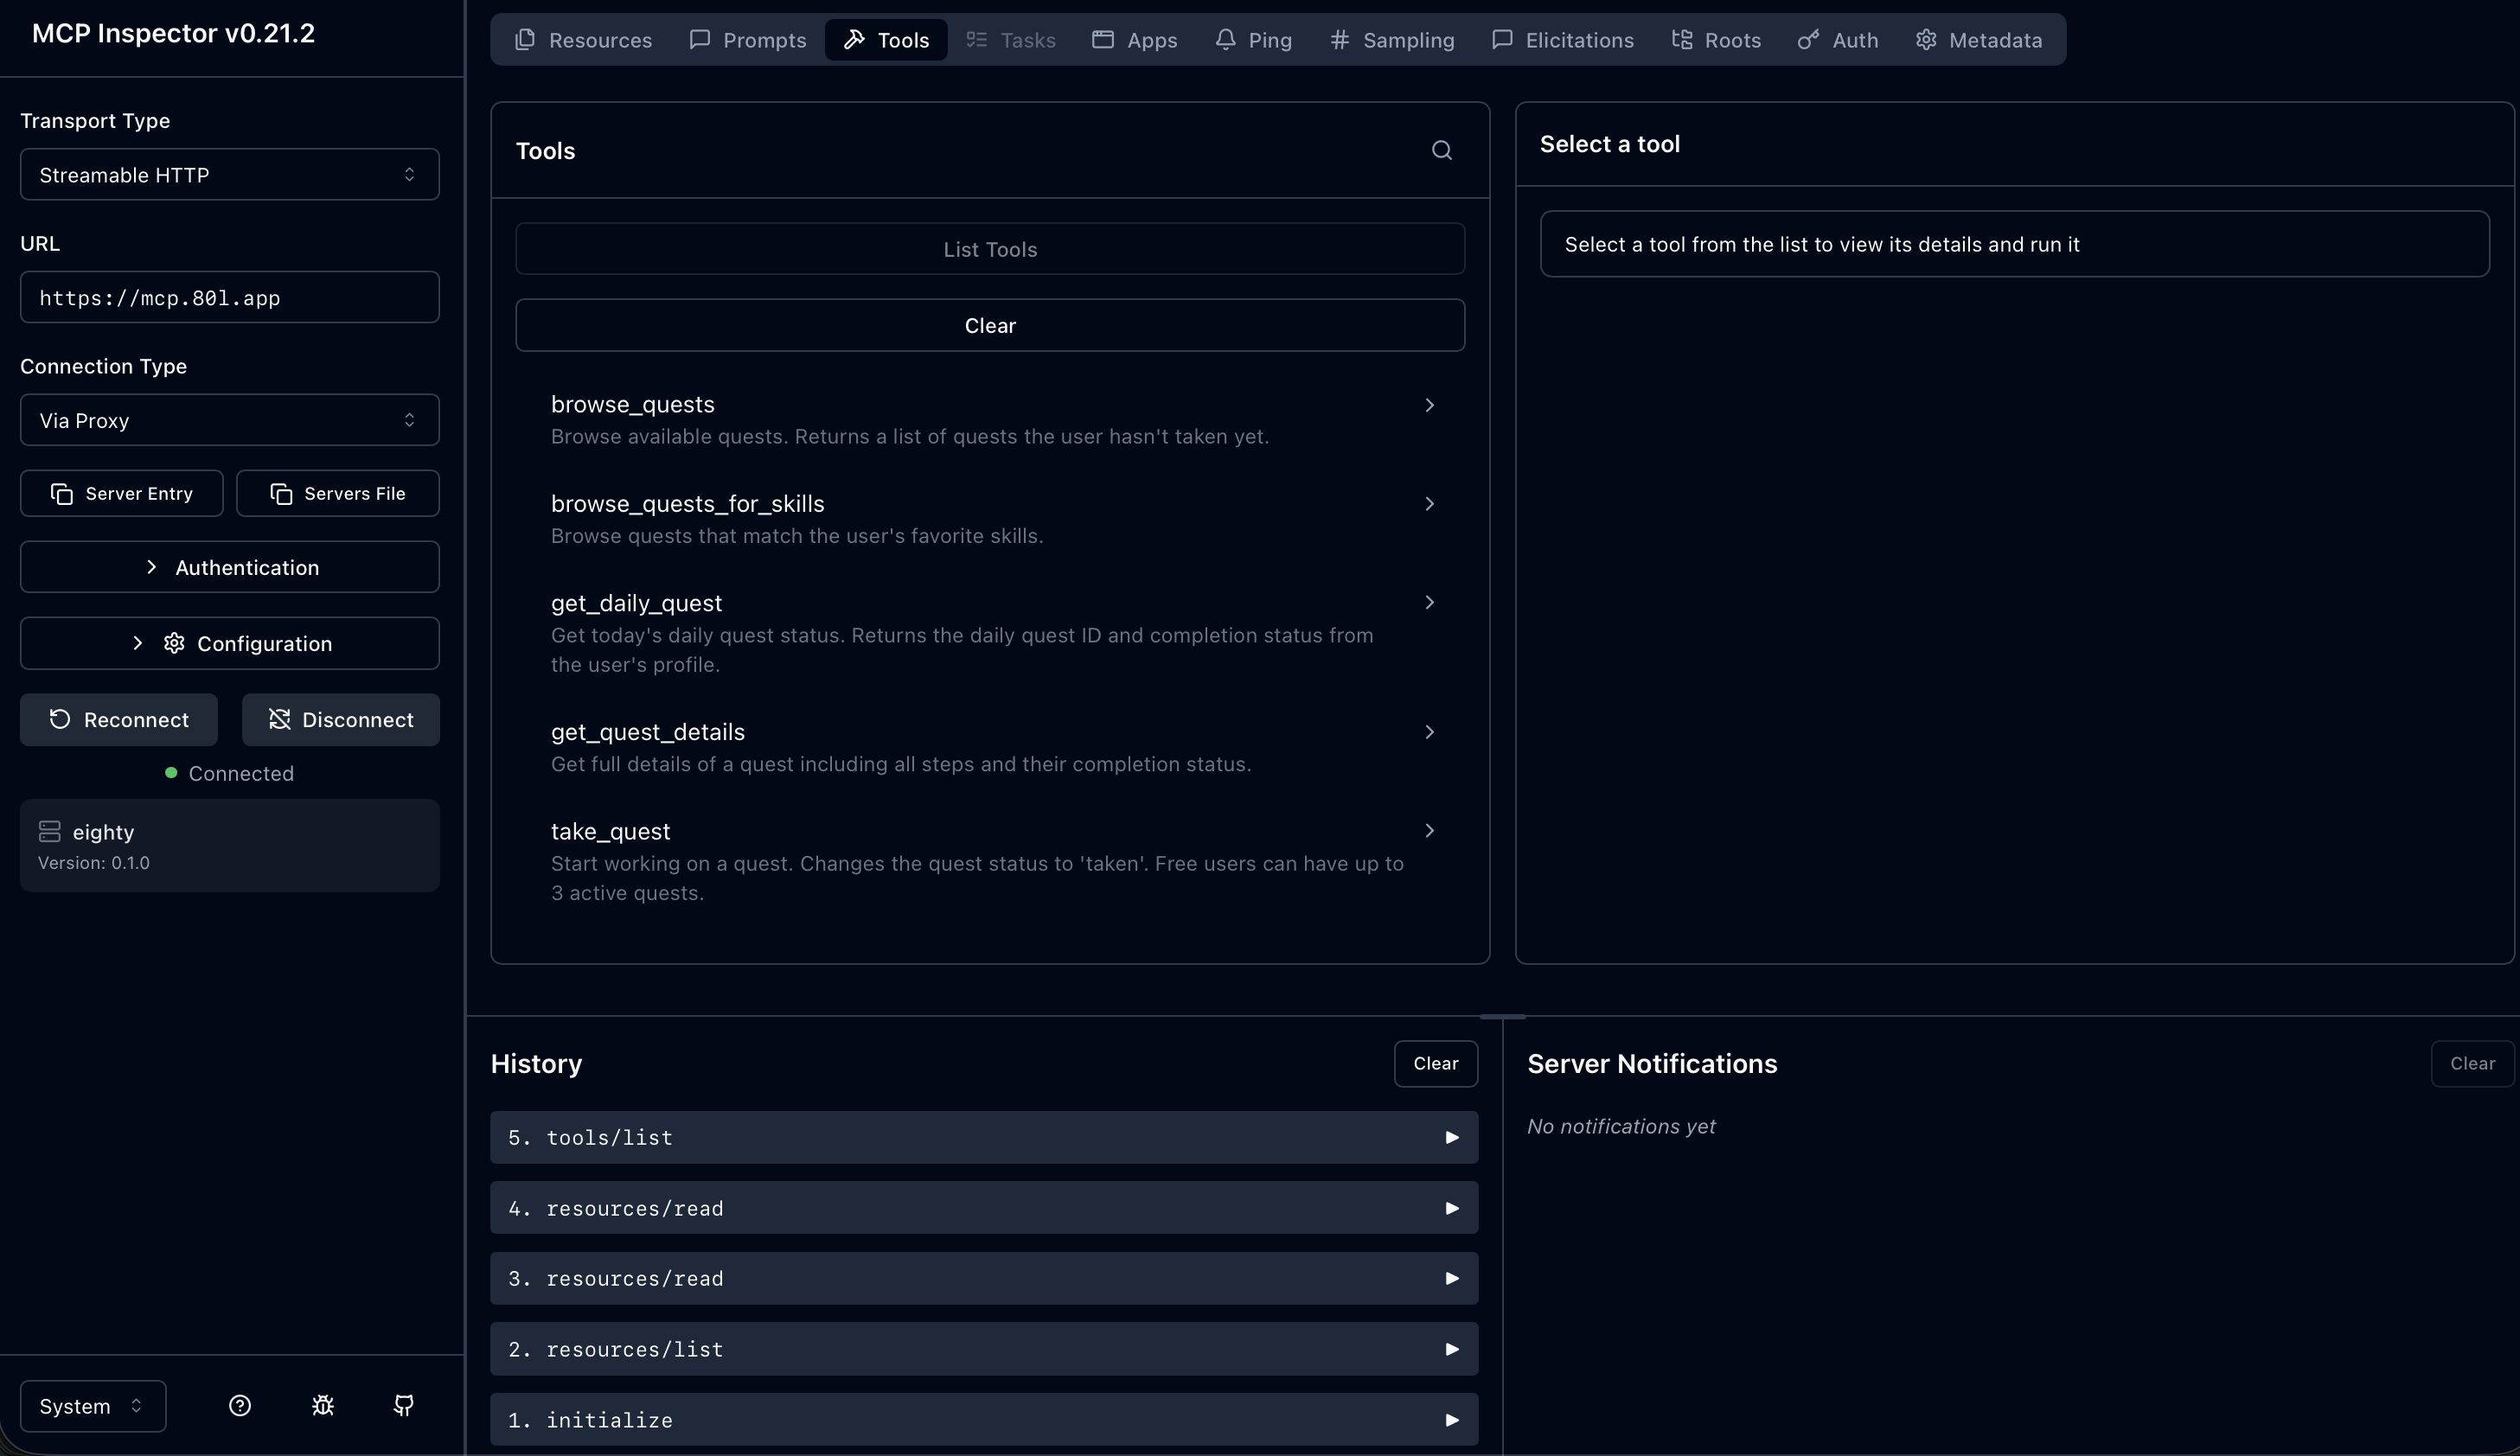The height and width of the screenshot is (1456, 2520).
Task: Click the Version: 0.1.0 text
Action: [94, 862]
